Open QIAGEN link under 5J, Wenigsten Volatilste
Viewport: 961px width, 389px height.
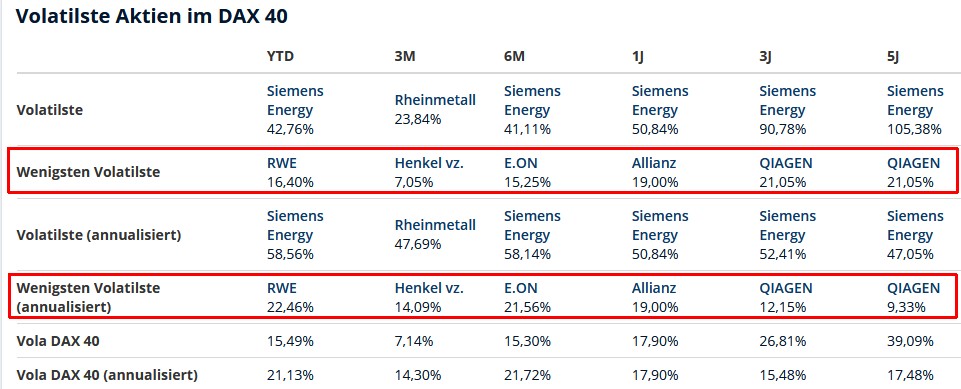(x=913, y=163)
